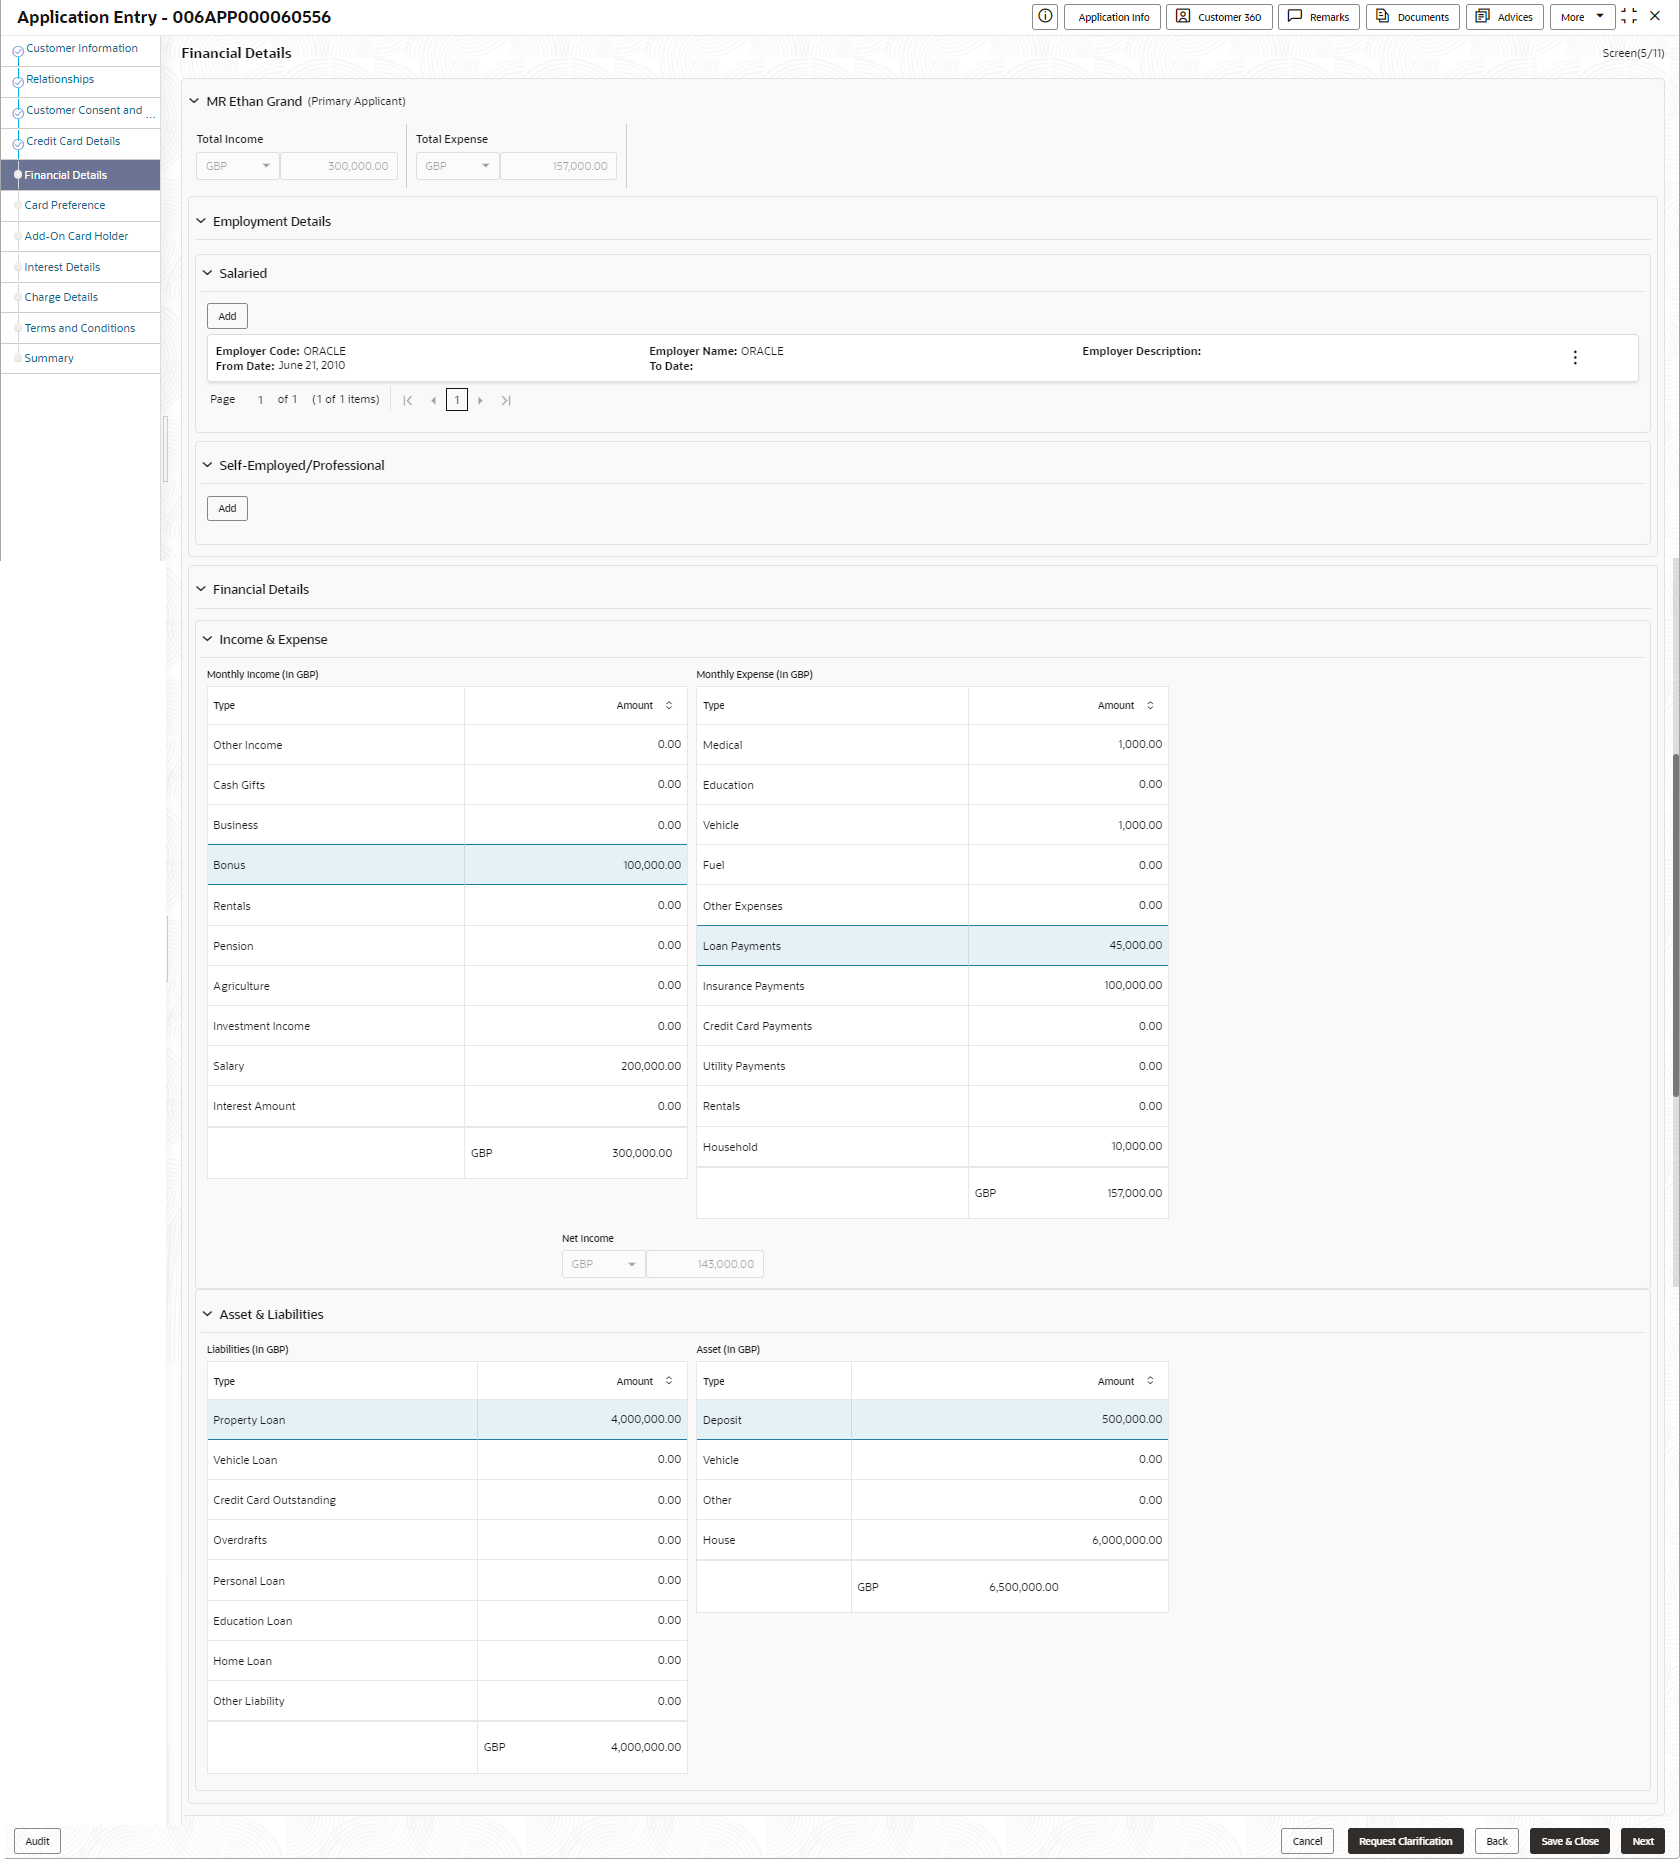Go to next page of salaried list

[x=480, y=400]
